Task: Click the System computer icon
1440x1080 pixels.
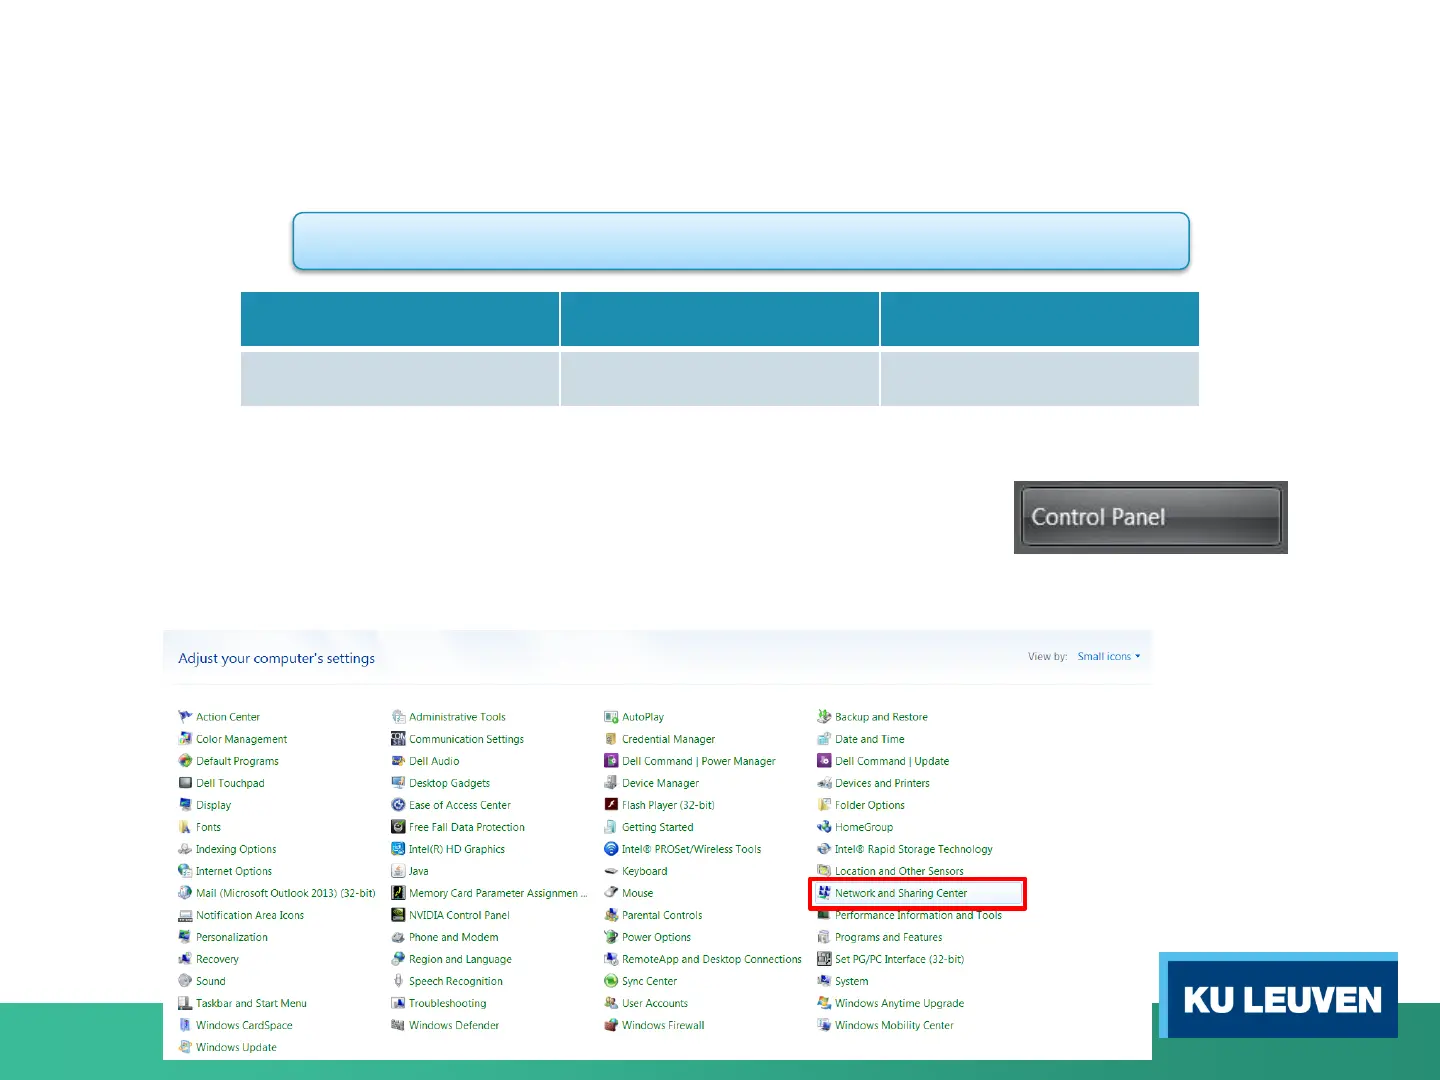Action: click(824, 980)
